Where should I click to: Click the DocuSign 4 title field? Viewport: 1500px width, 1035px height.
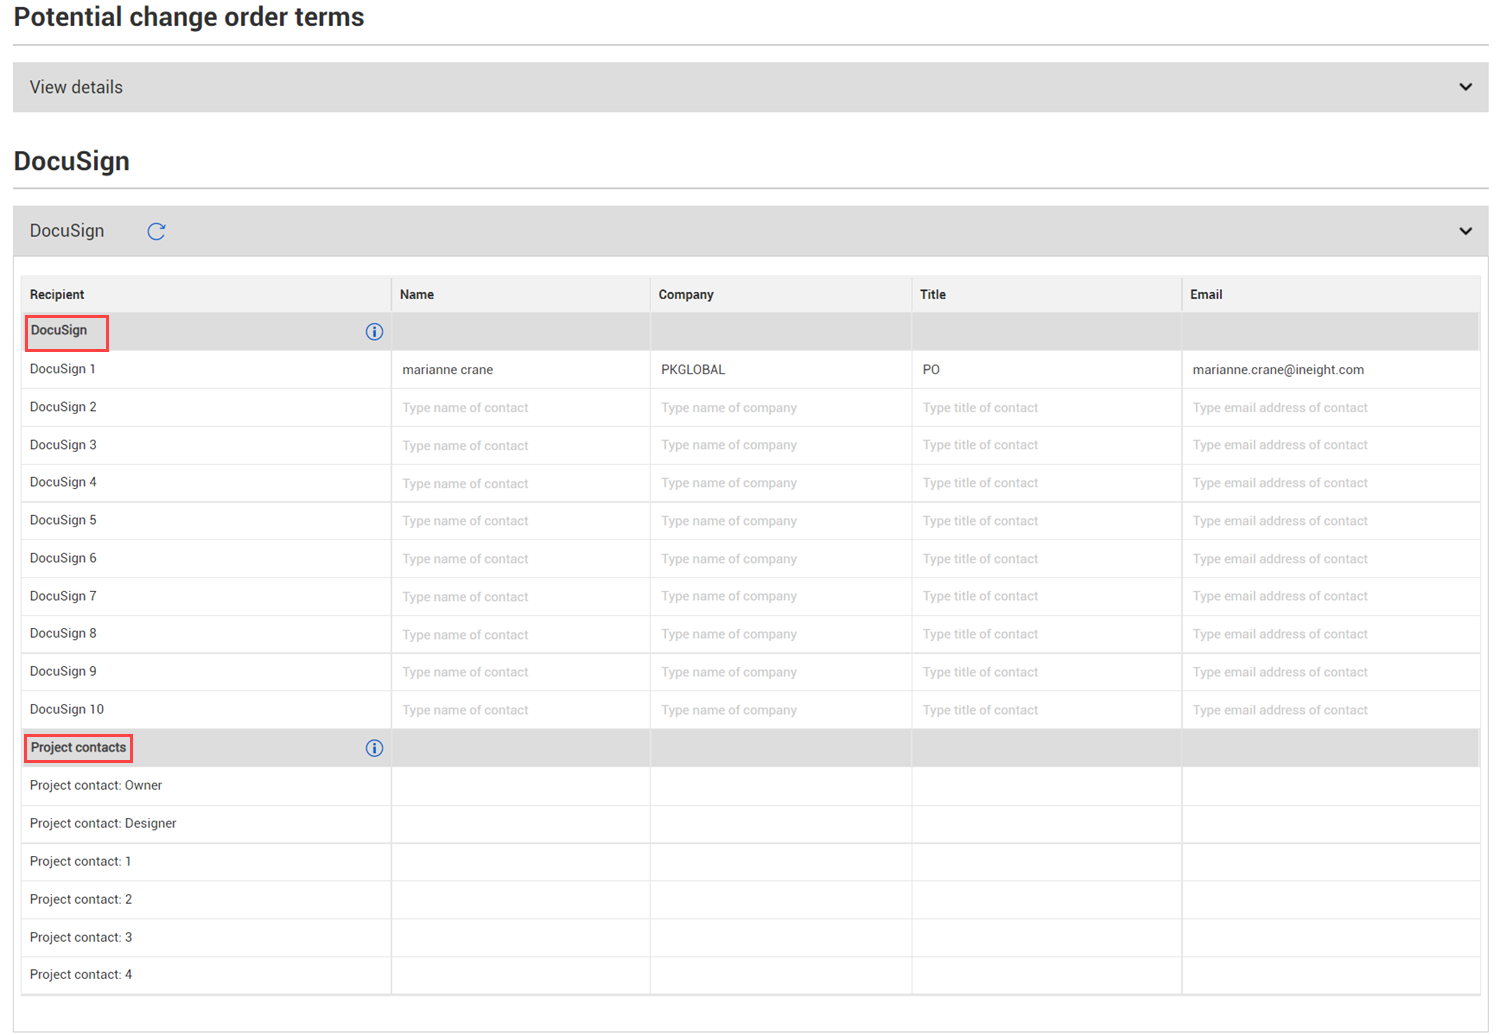pos(1047,483)
